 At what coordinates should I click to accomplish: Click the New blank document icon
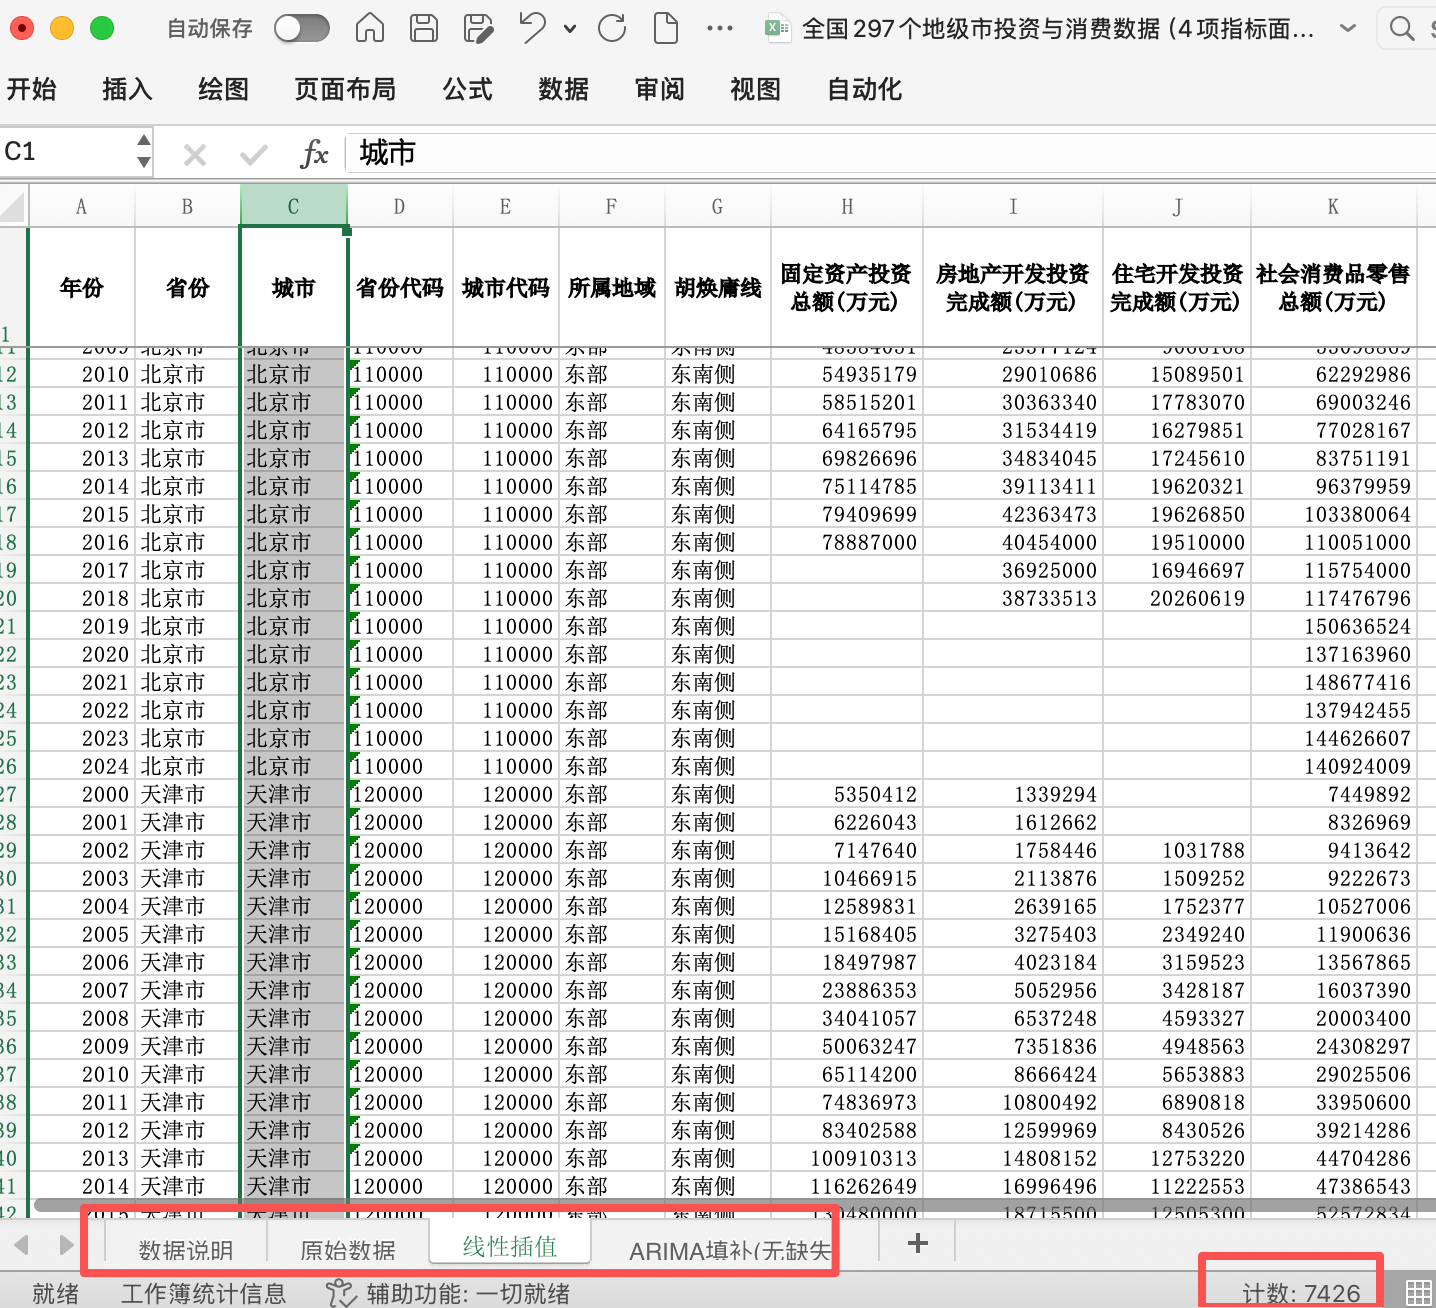point(666,28)
